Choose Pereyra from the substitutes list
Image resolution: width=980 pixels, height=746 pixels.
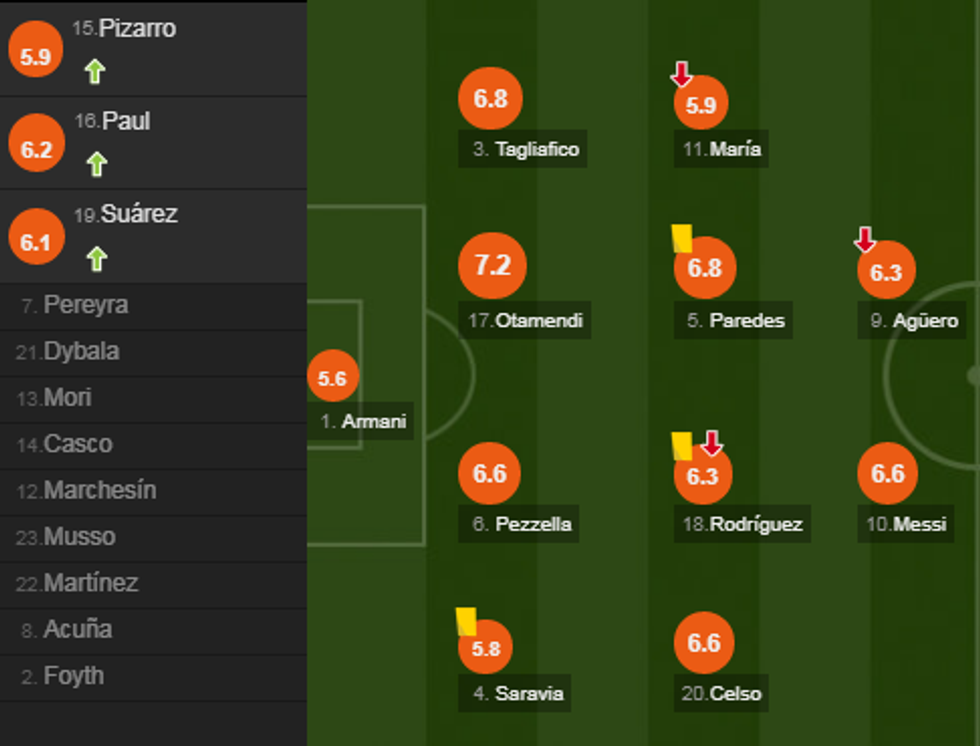pos(85,305)
